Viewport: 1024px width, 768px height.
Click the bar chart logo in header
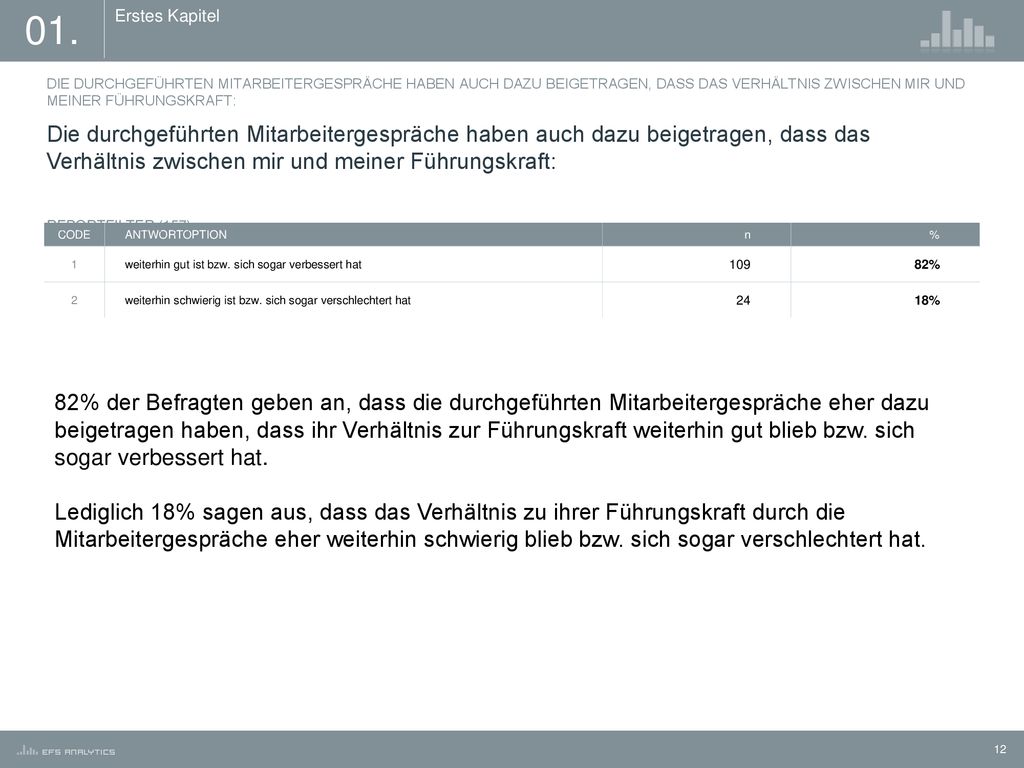tap(957, 29)
